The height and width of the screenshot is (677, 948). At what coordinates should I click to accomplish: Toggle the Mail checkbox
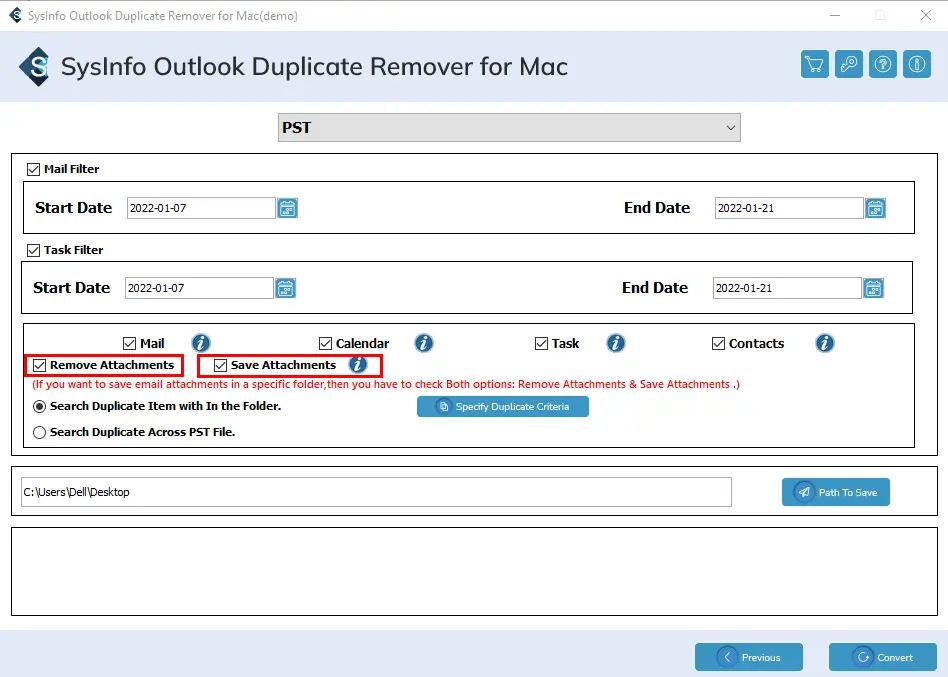tap(129, 344)
